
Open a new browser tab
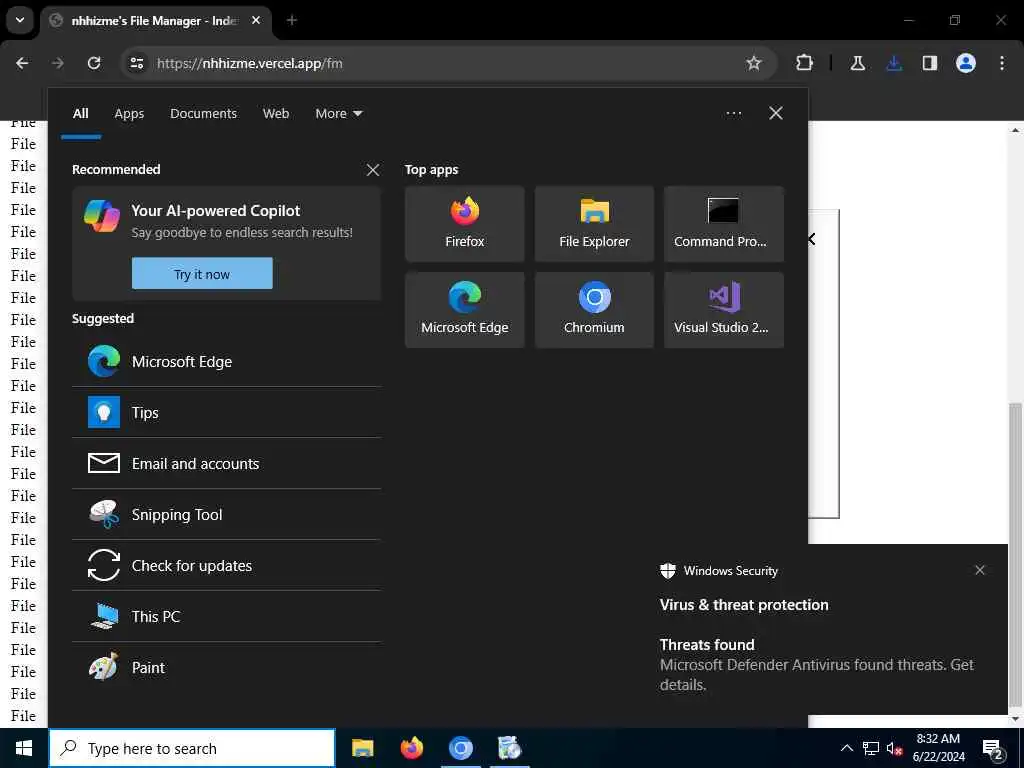pos(292,20)
